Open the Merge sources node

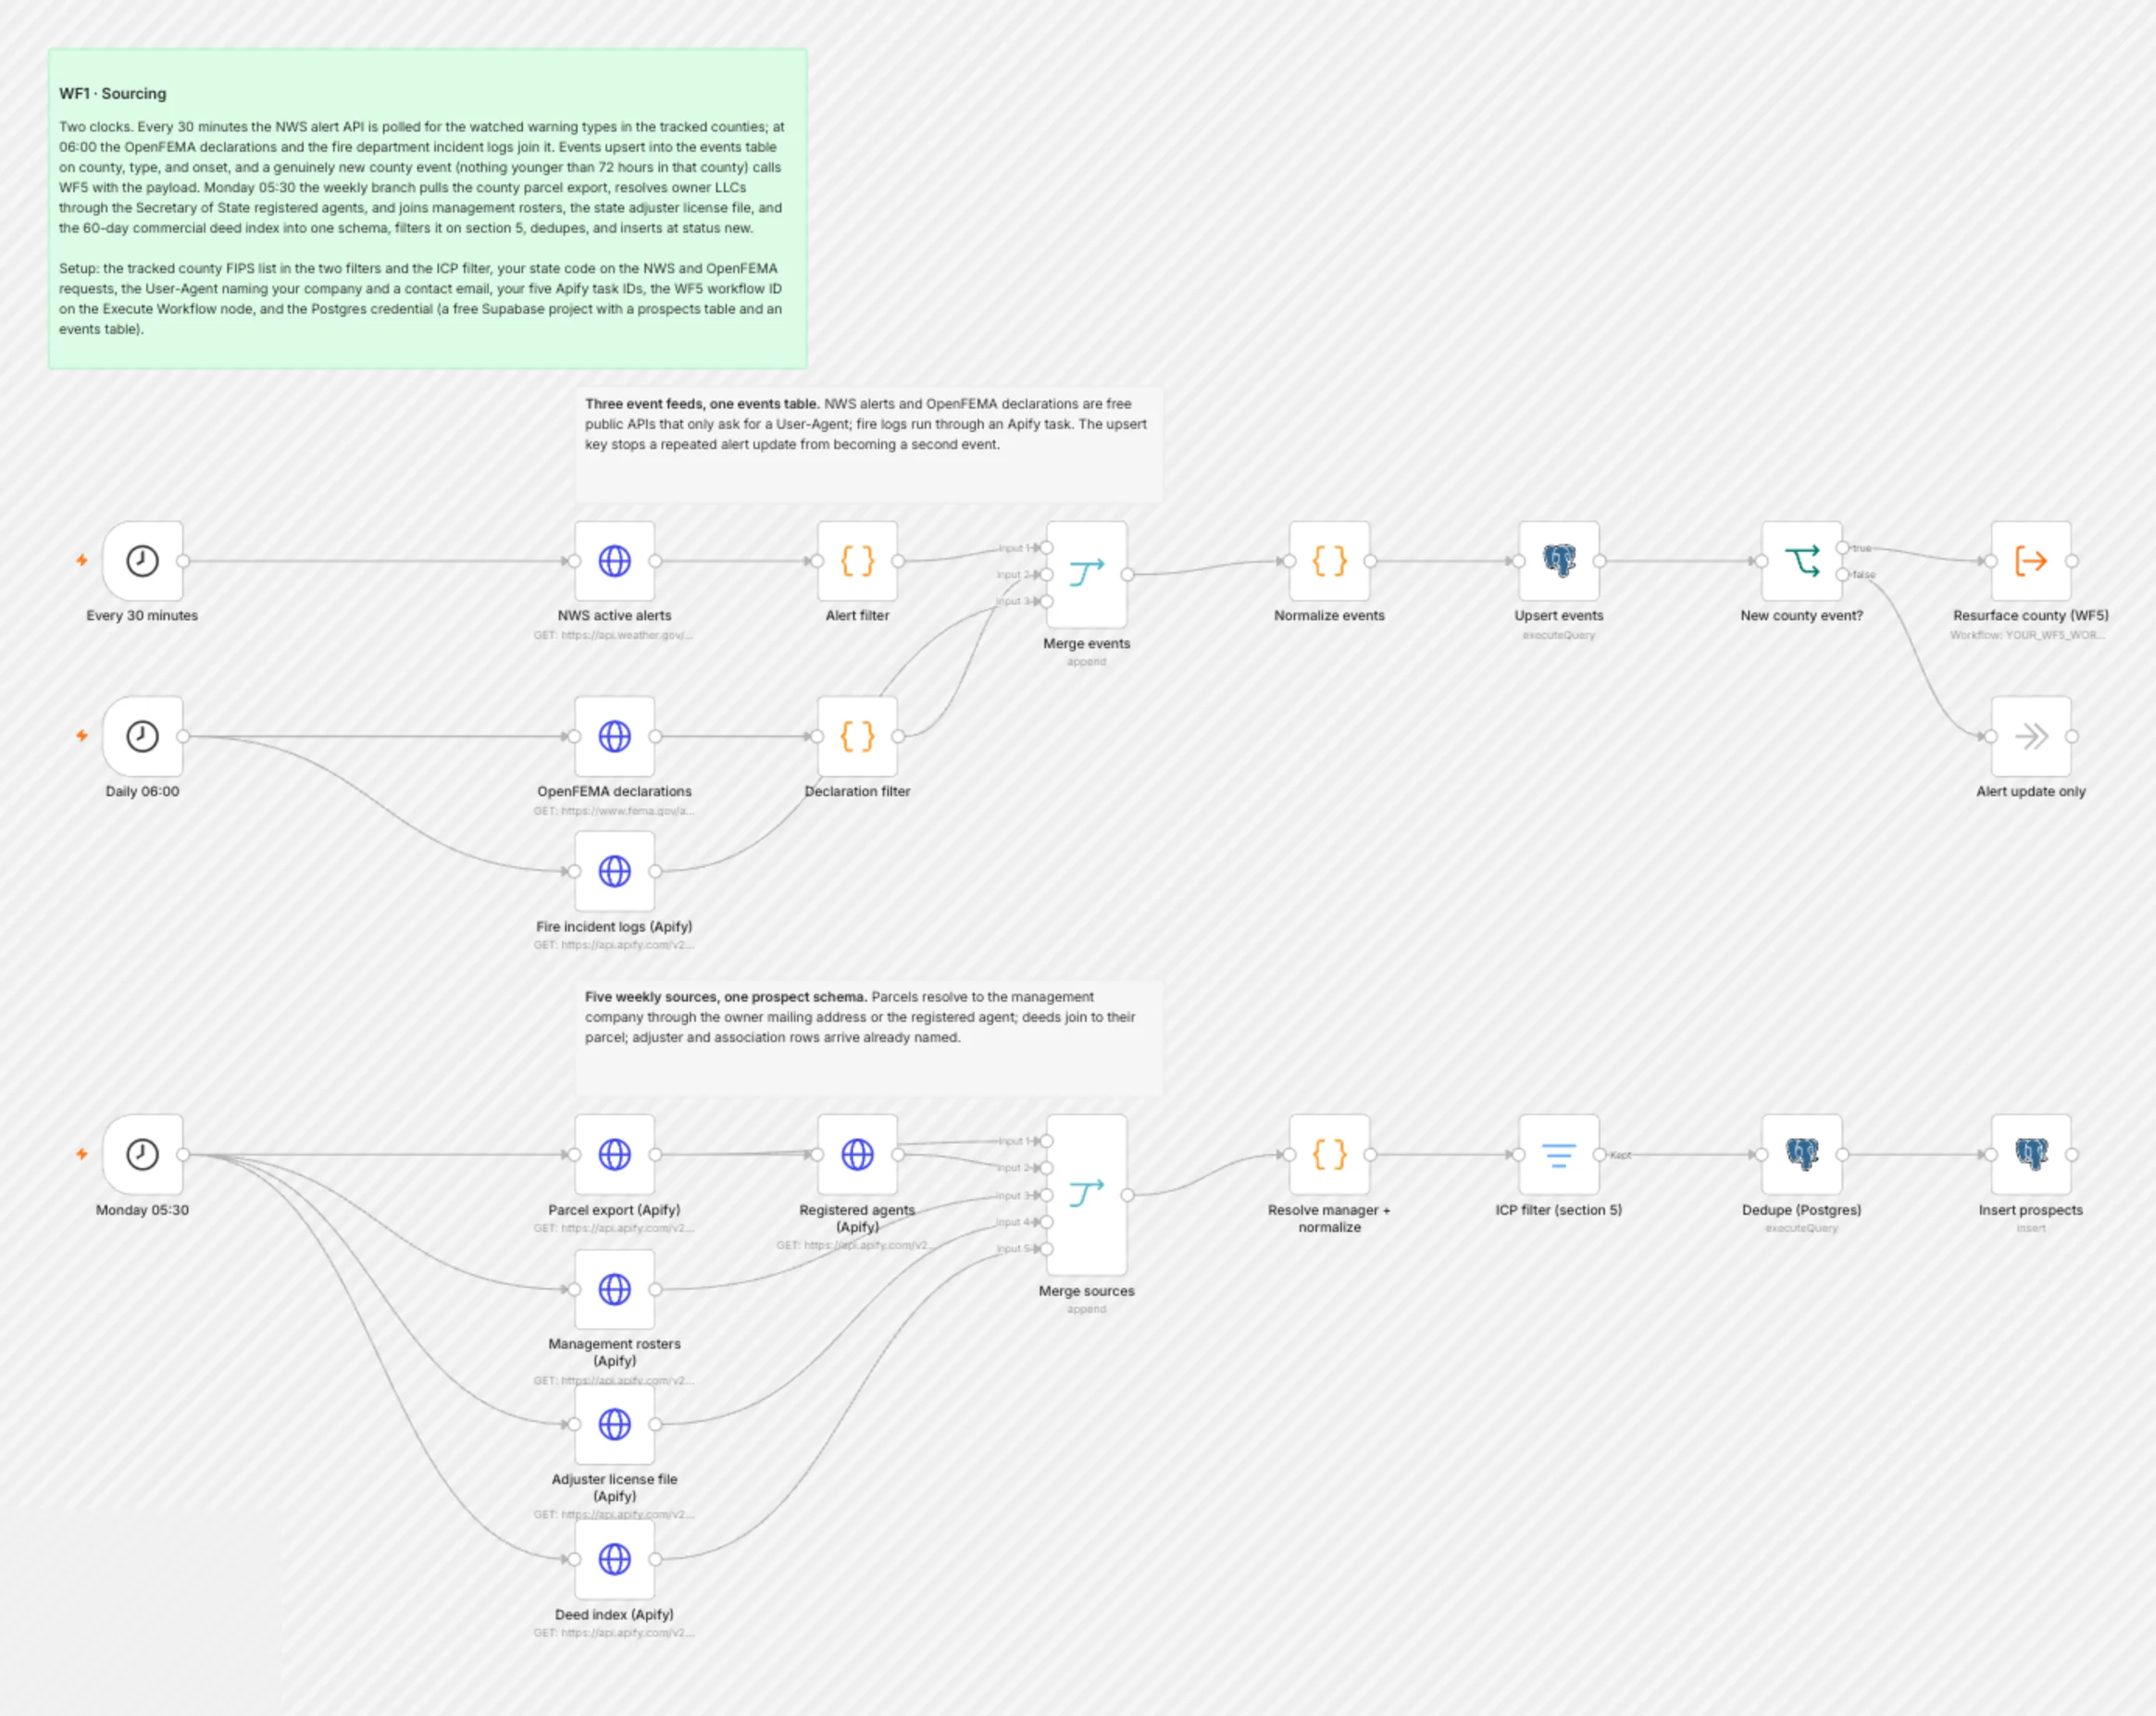point(1086,1195)
